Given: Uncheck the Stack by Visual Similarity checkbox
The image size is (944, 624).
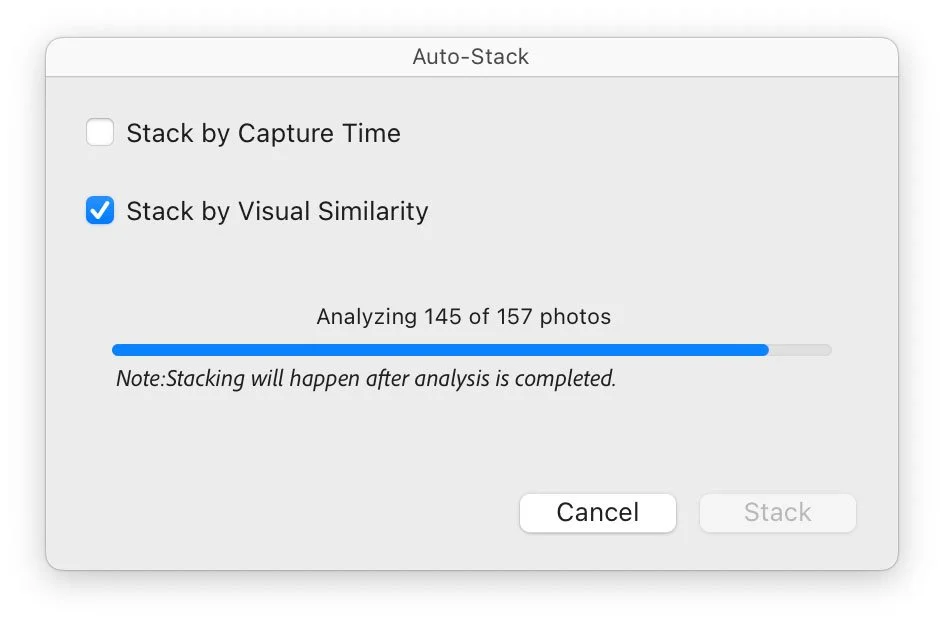Looking at the screenshot, I should (x=100, y=211).
